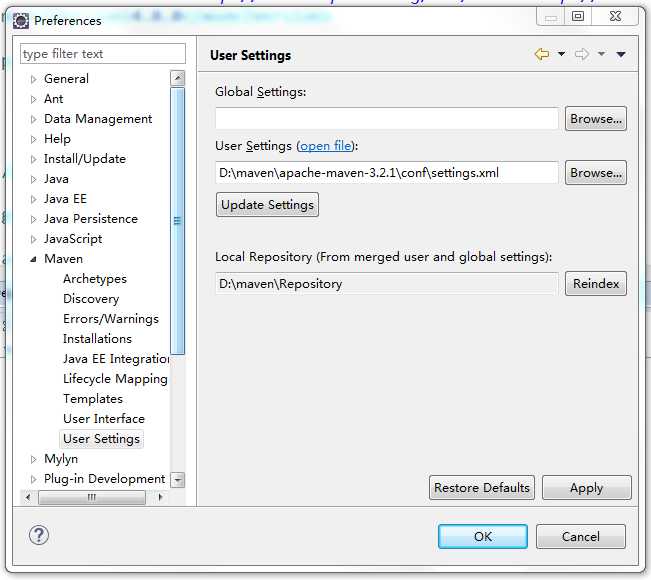Expand the Java tree node
This screenshot has height=580, width=651.
pyautogui.click(x=34, y=179)
